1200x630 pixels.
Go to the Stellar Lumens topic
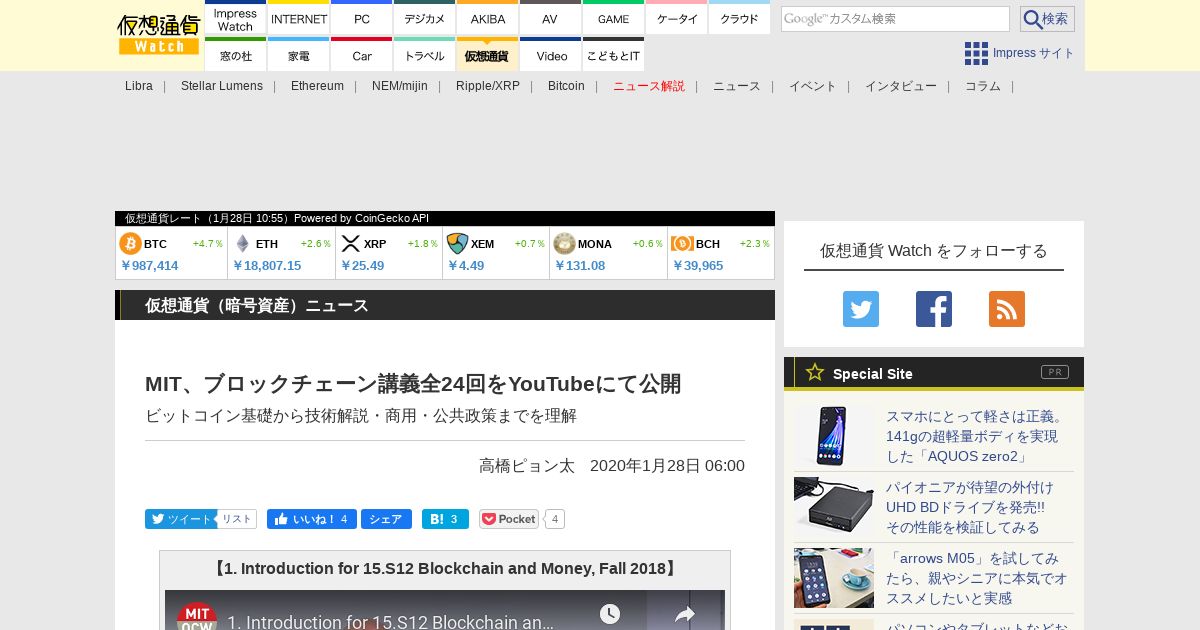pyautogui.click(x=222, y=86)
